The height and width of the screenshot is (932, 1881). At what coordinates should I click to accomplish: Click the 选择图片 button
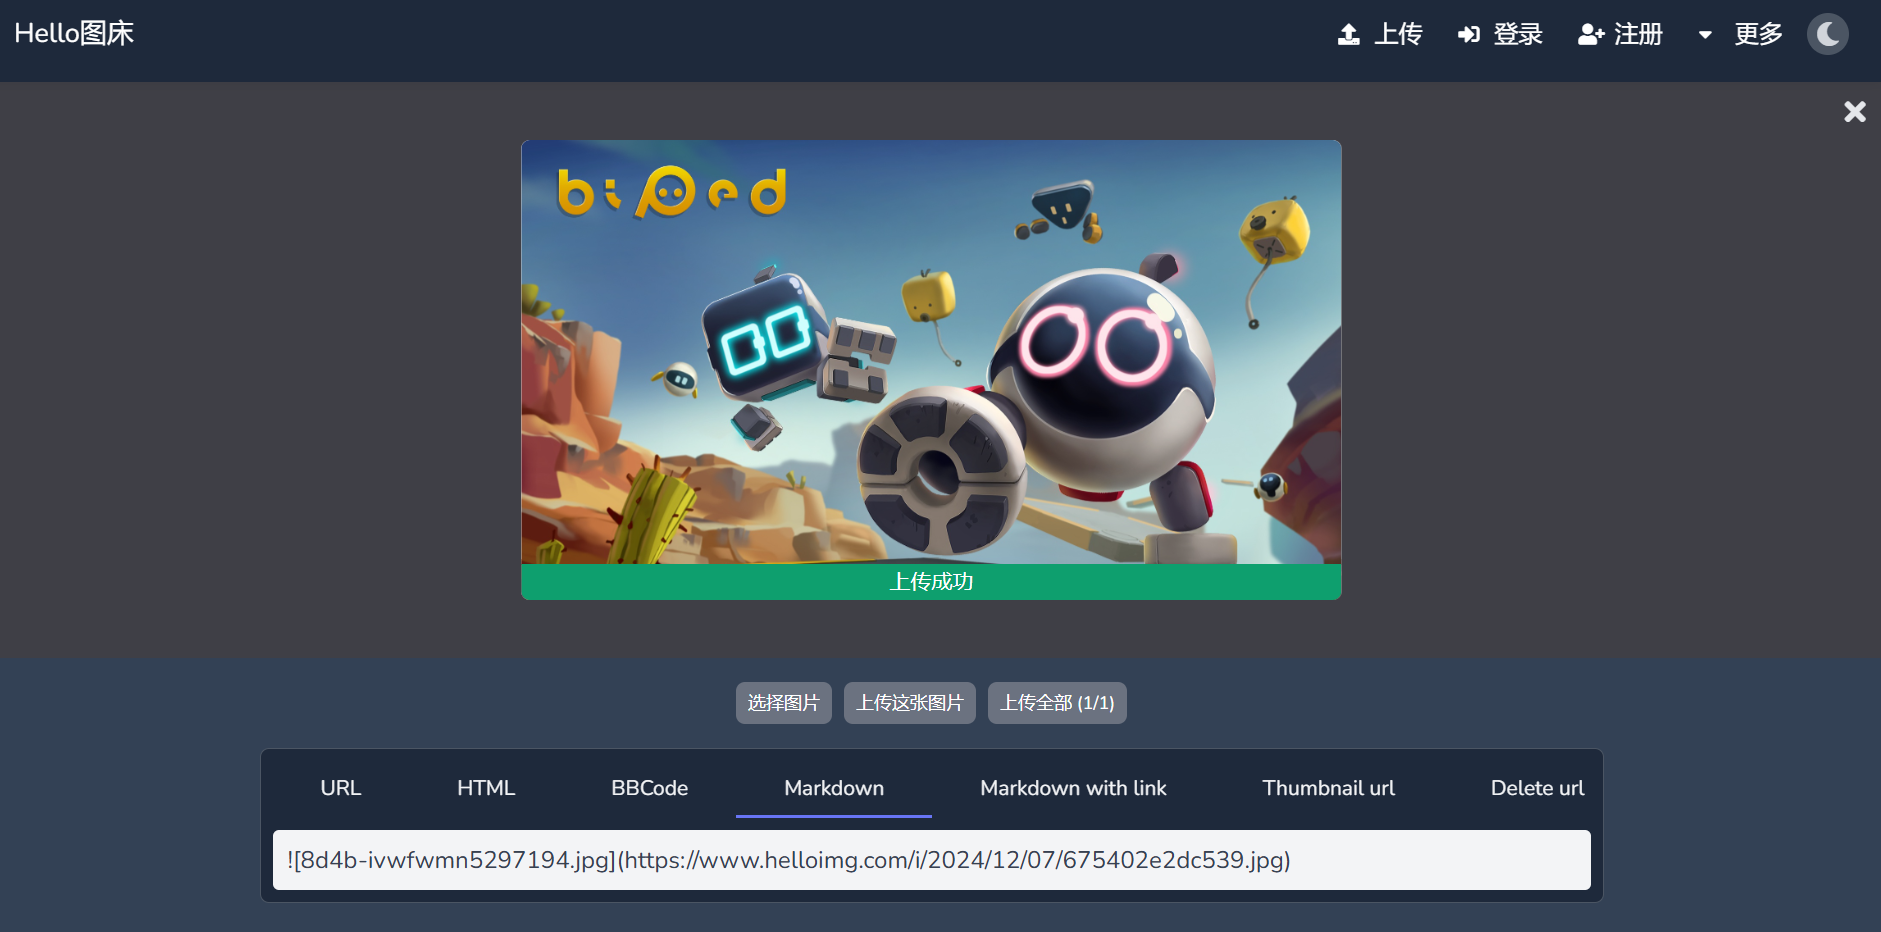pos(784,703)
